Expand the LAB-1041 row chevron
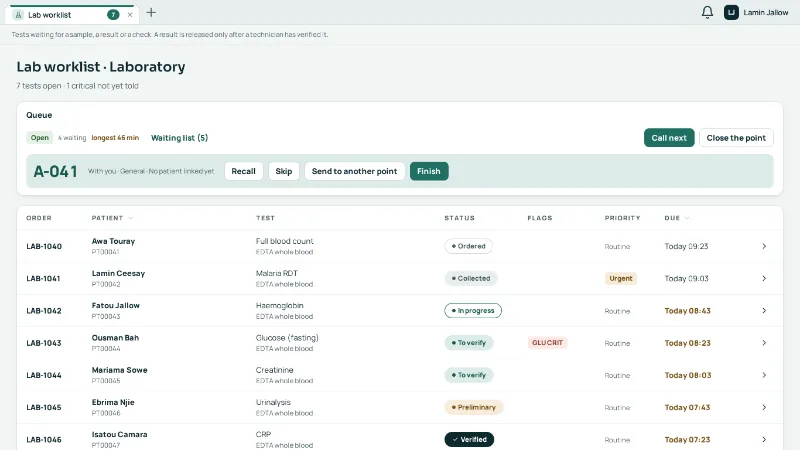Screen dimensions: 800x450 [764, 278]
